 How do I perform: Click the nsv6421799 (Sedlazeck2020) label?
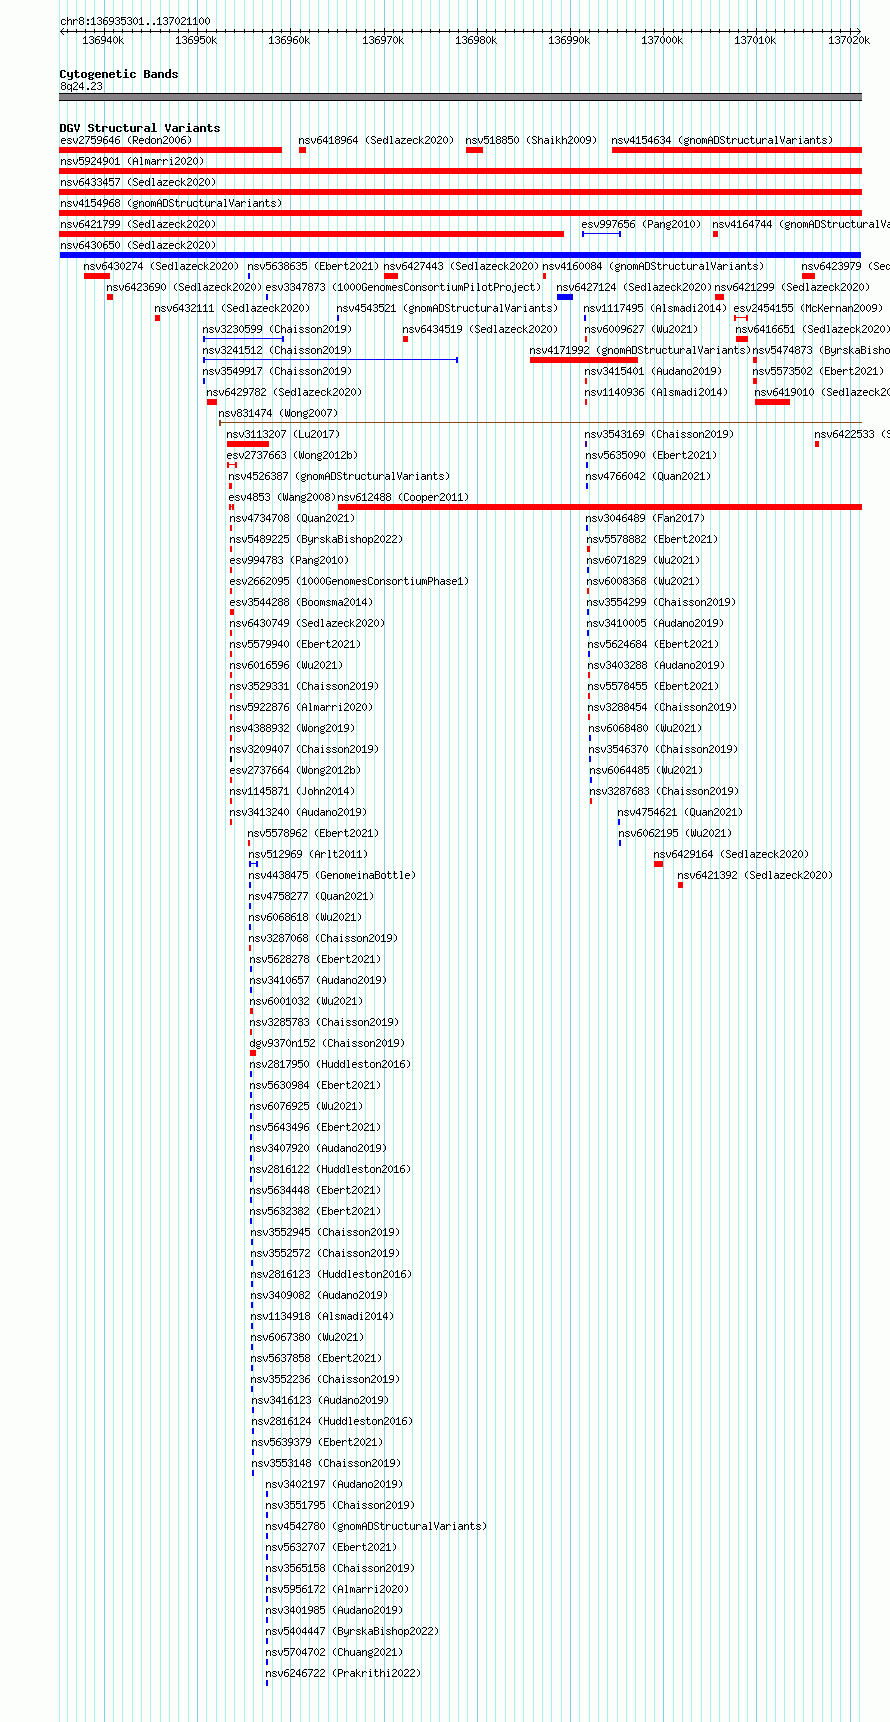tap(138, 225)
